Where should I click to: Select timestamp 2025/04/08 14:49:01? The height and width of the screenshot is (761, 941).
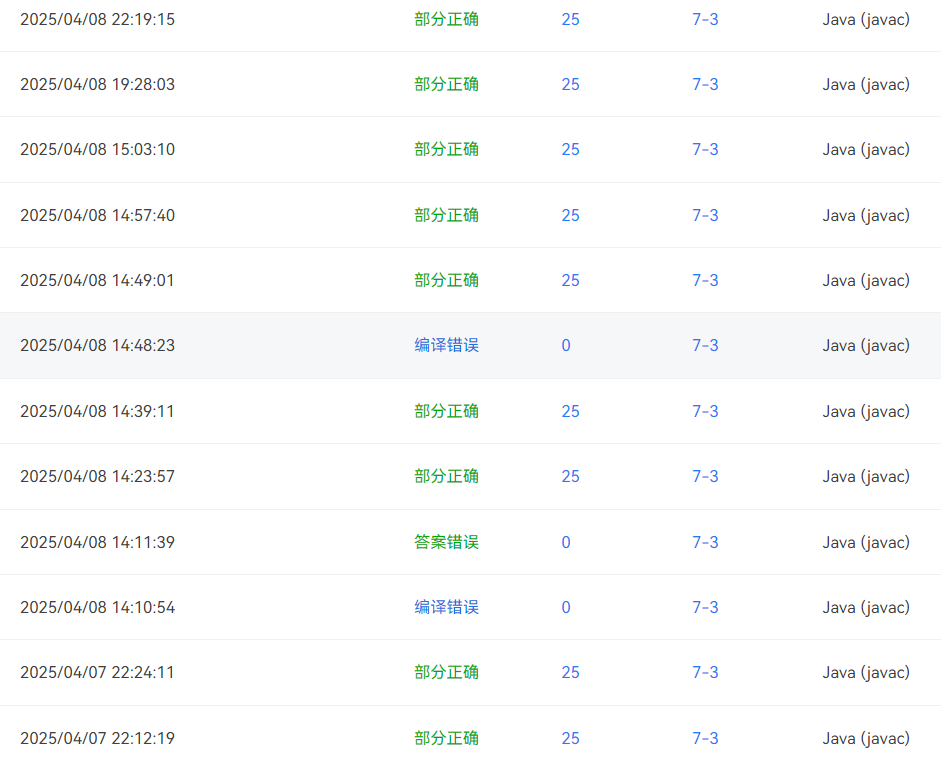[97, 280]
